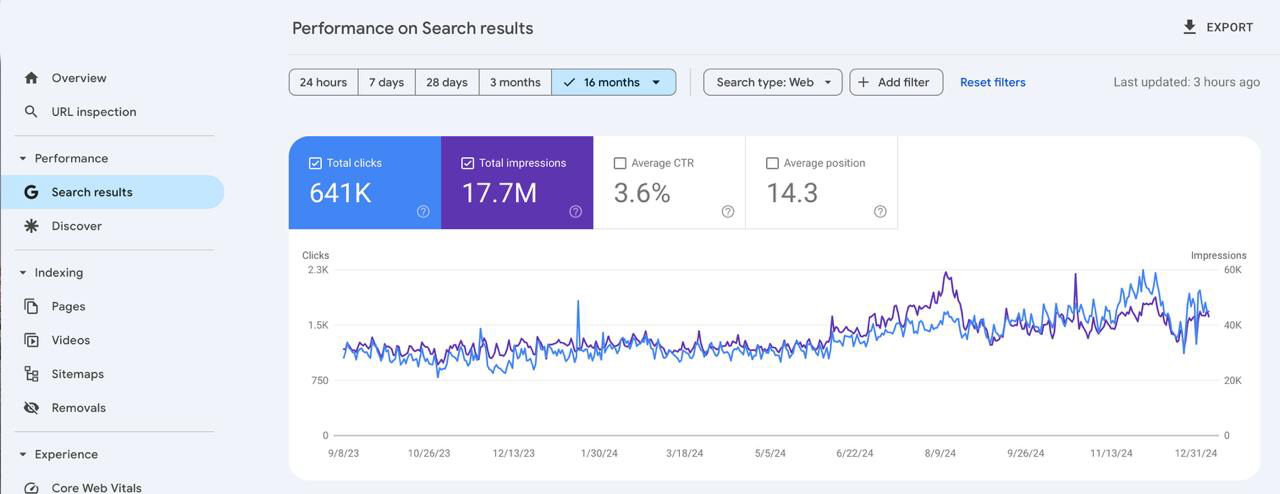Enable the Average CTR checkbox
The height and width of the screenshot is (494, 1280).
pos(620,163)
